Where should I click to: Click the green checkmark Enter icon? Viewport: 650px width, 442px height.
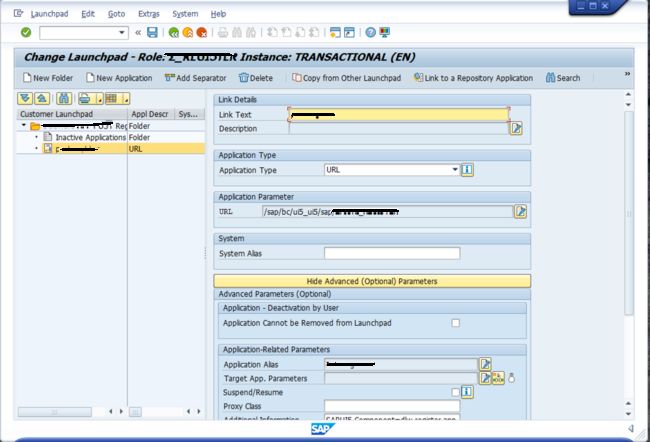tap(26, 32)
